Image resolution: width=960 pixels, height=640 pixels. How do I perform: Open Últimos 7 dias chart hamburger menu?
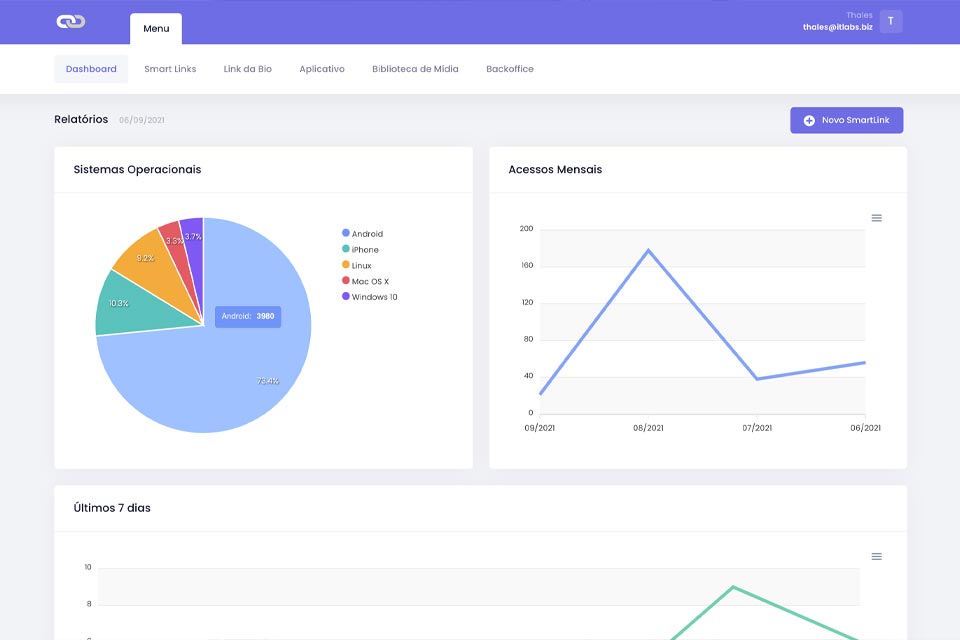(877, 557)
